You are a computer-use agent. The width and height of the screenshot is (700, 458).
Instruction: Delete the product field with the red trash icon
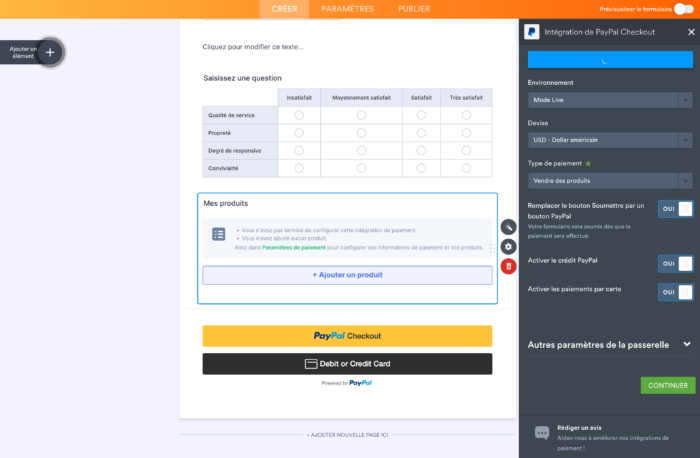[508, 266]
